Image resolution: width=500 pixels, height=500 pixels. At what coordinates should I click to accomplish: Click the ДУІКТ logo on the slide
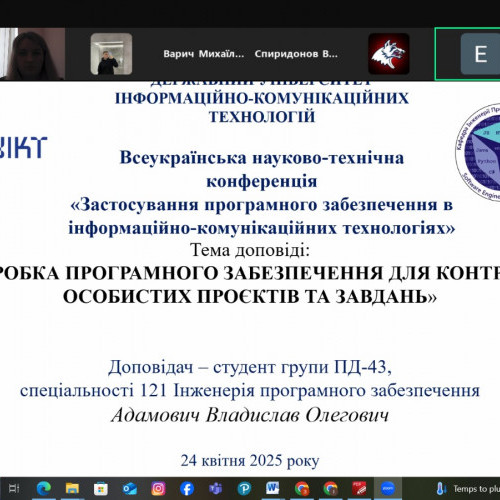point(23,147)
